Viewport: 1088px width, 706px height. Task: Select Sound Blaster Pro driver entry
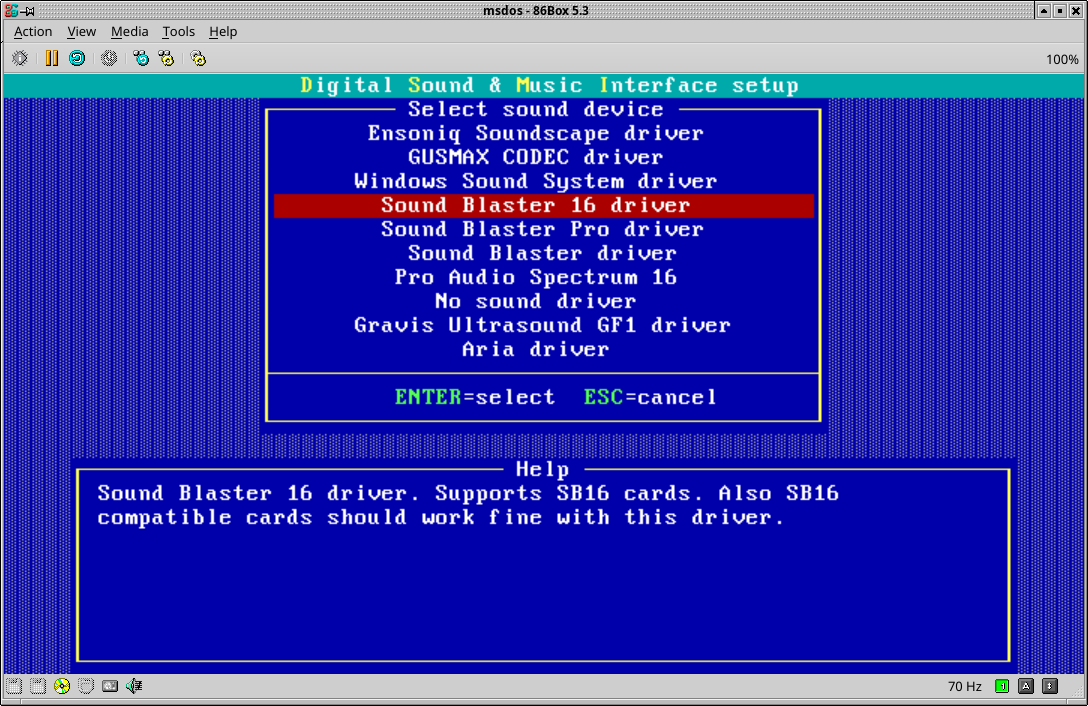point(542,229)
